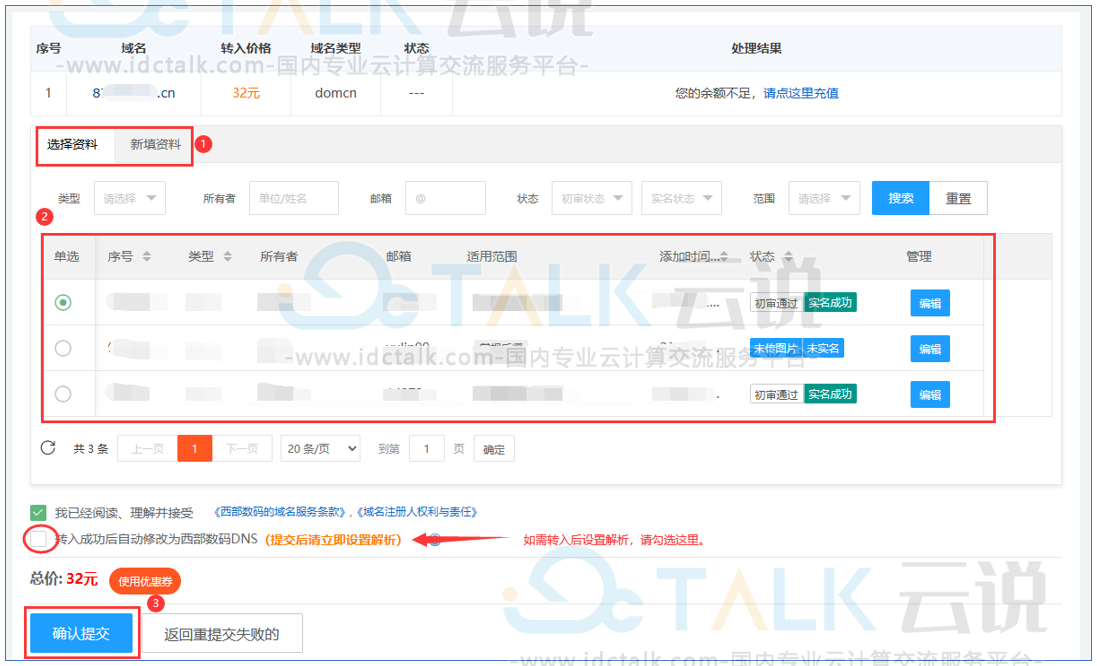Image resolution: width=1097 pixels, height=666 pixels.
Task: Sort table by 类型 column arrows
Action: tap(227, 257)
